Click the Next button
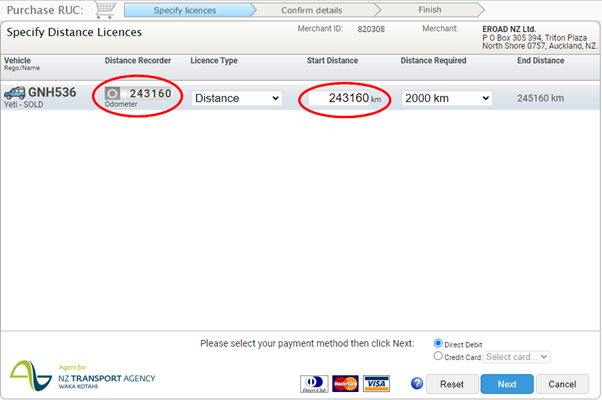 coord(507,384)
